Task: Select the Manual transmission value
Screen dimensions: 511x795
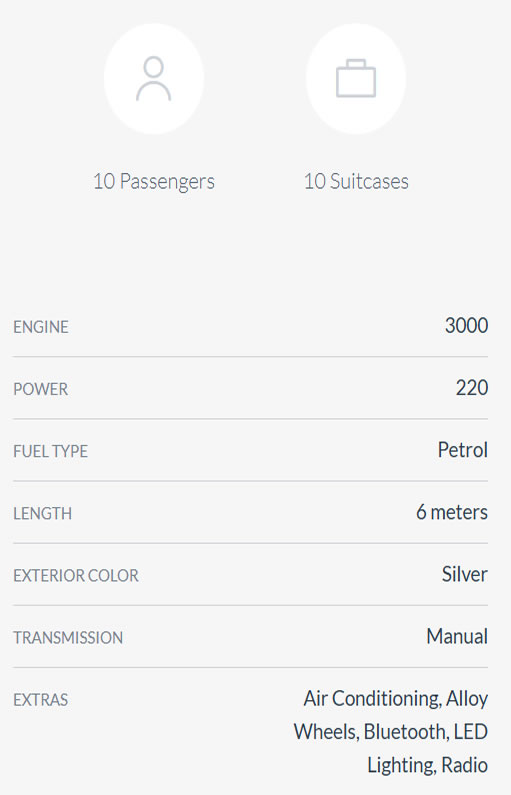Action: (x=457, y=637)
